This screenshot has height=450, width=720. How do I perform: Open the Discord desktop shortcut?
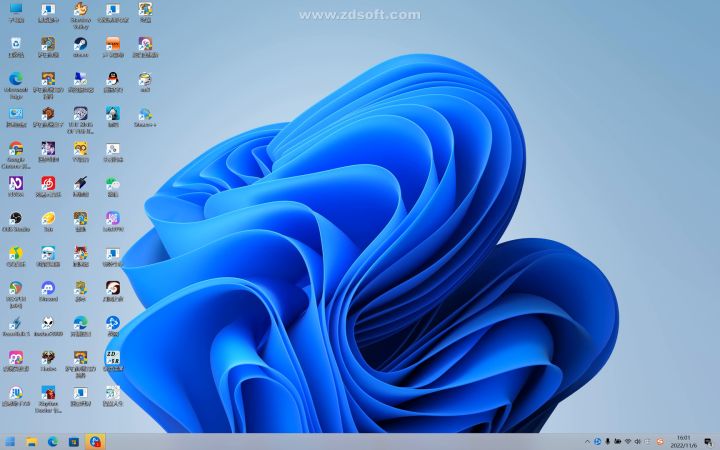point(48,292)
